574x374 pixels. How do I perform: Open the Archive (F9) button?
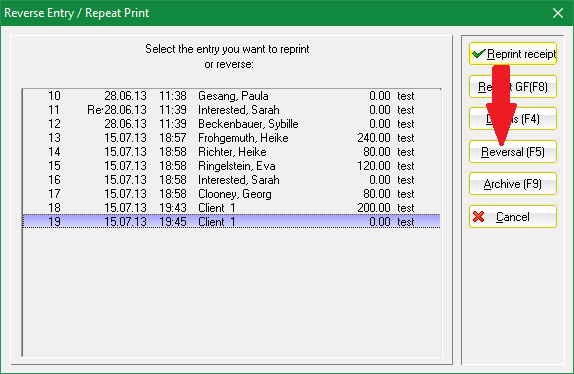[x=512, y=184]
